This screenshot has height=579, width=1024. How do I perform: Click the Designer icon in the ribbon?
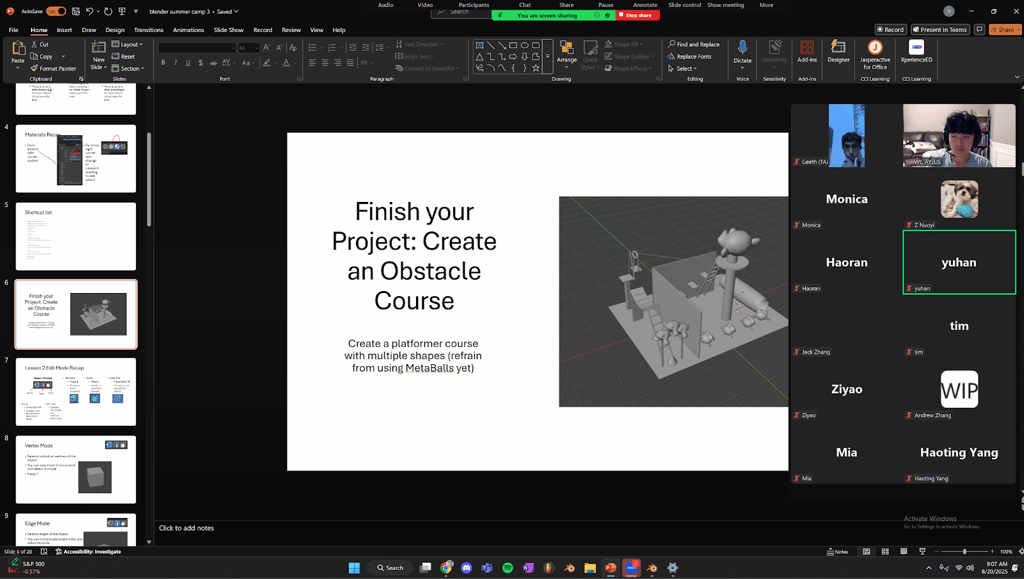(838, 50)
